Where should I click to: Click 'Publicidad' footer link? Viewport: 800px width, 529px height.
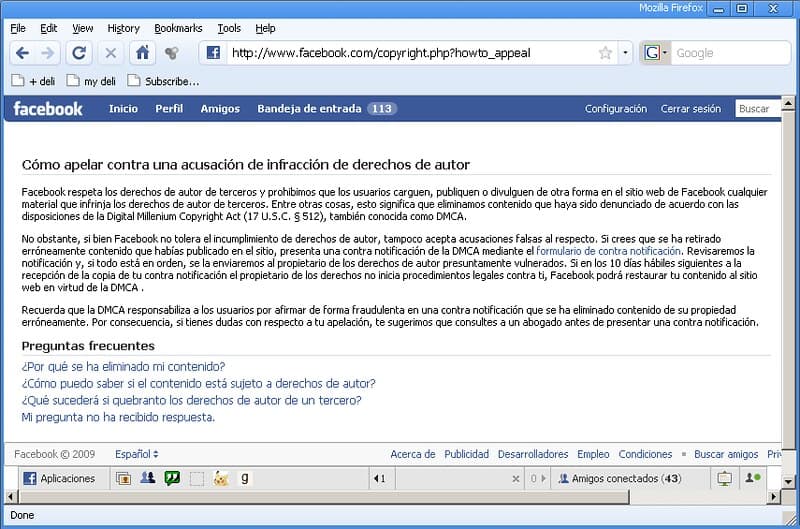[466, 454]
